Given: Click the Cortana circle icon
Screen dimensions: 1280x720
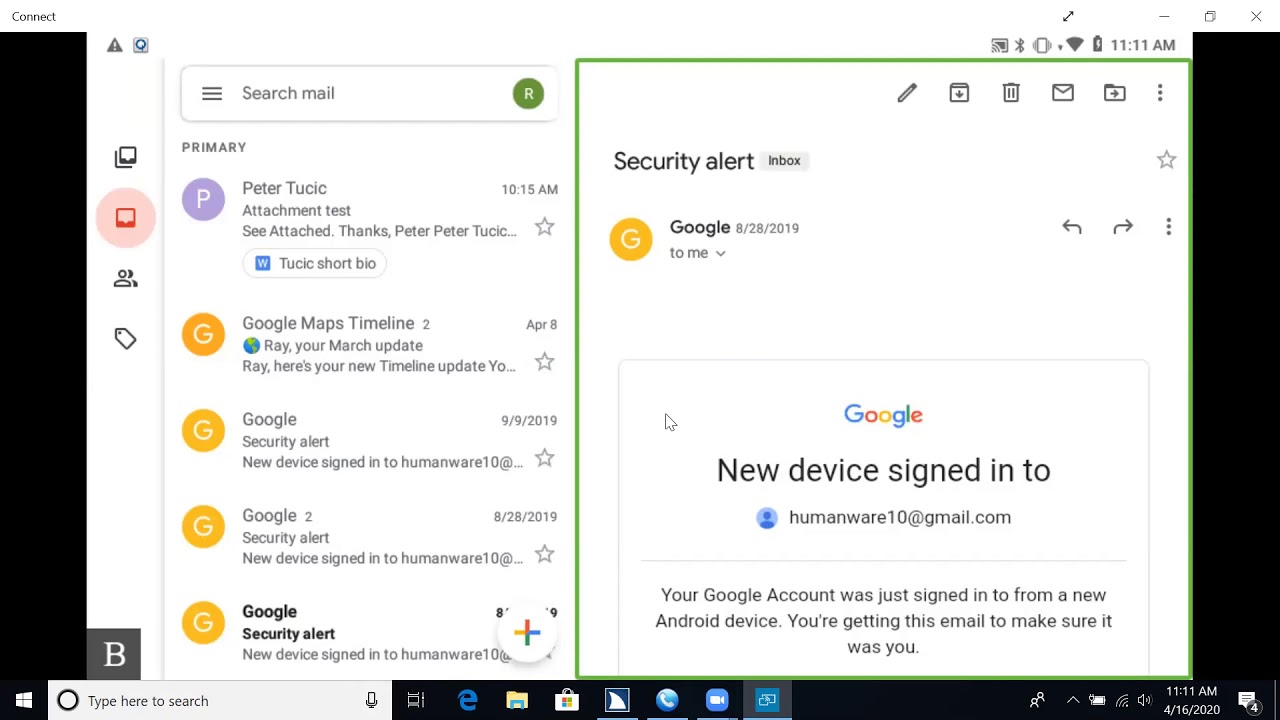Looking at the screenshot, I should click(x=68, y=700).
